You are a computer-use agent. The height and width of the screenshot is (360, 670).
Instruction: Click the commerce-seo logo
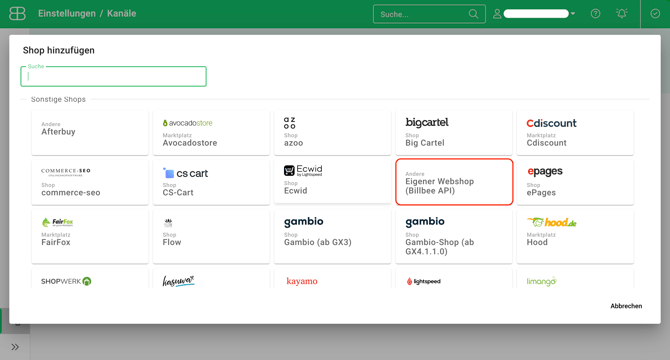[x=65, y=172]
